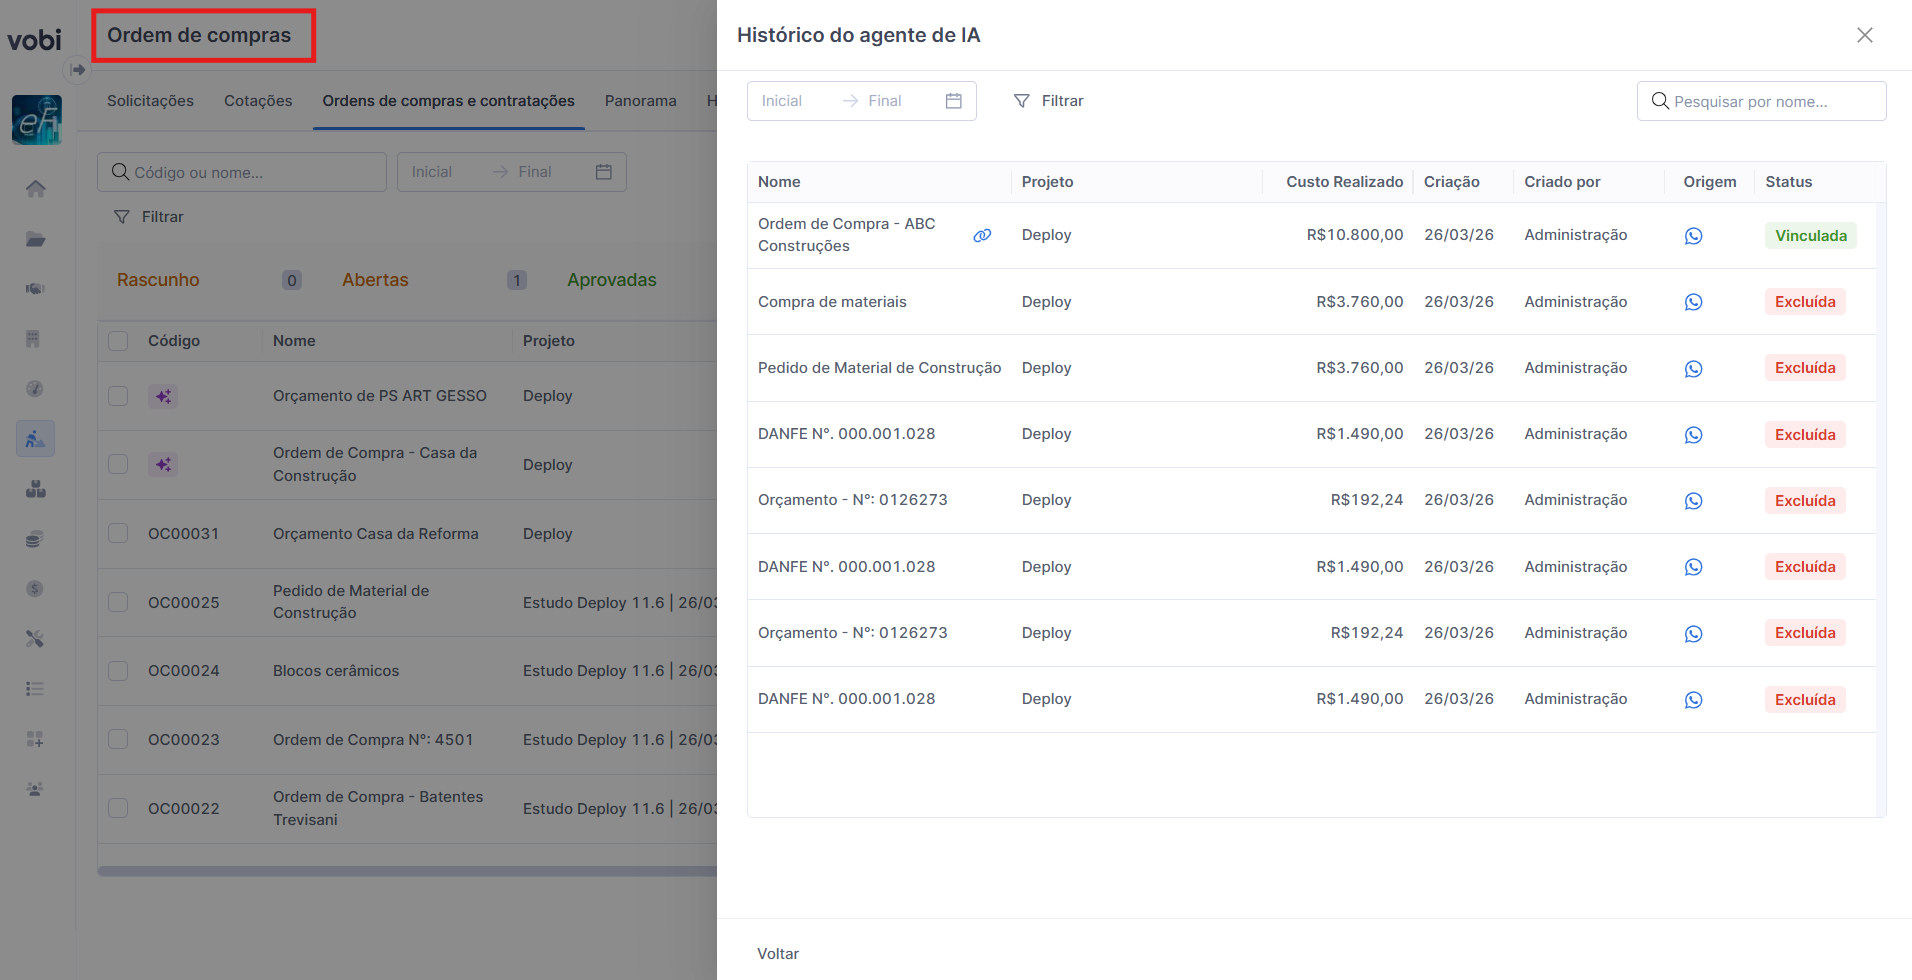The width and height of the screenshot is (1912, 980).
Task: Click the Custo Realizado column header
Action: pos(1345,182)
